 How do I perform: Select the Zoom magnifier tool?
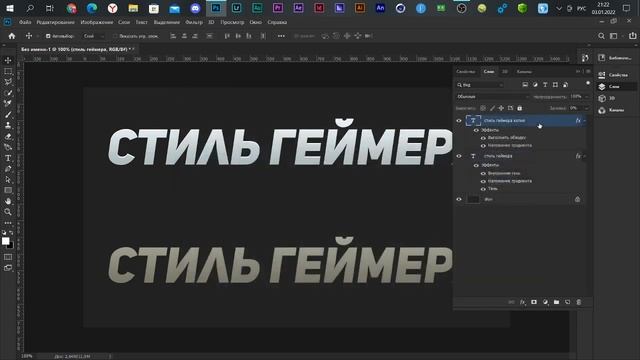point(8,212)
